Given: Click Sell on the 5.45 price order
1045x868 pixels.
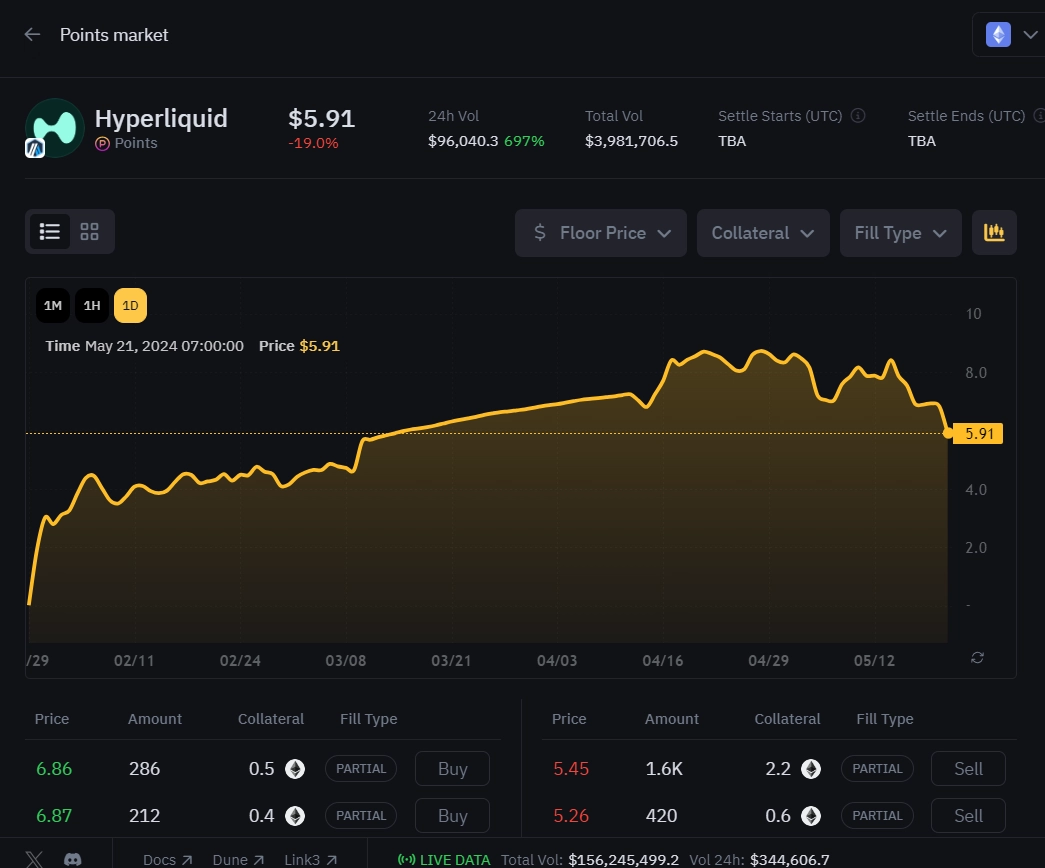Looking at the screenshot, I should pyautogui.click(x=967, y=768).
